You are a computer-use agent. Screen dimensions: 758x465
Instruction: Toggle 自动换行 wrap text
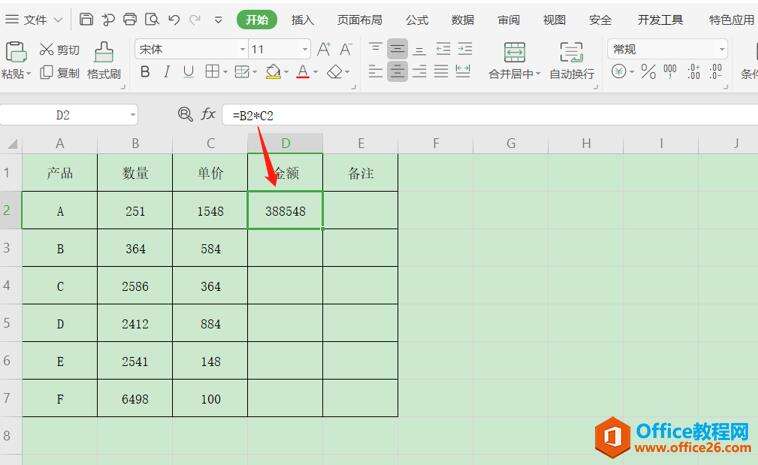point(571,60)
